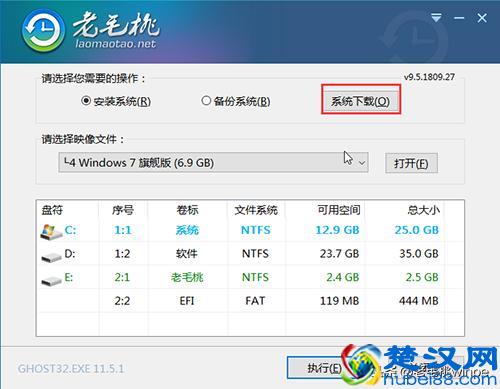Click the 35.0 GB total size value
Image resolution: width=500 pixels, height=389 pixels.
(x=419, y=254)
